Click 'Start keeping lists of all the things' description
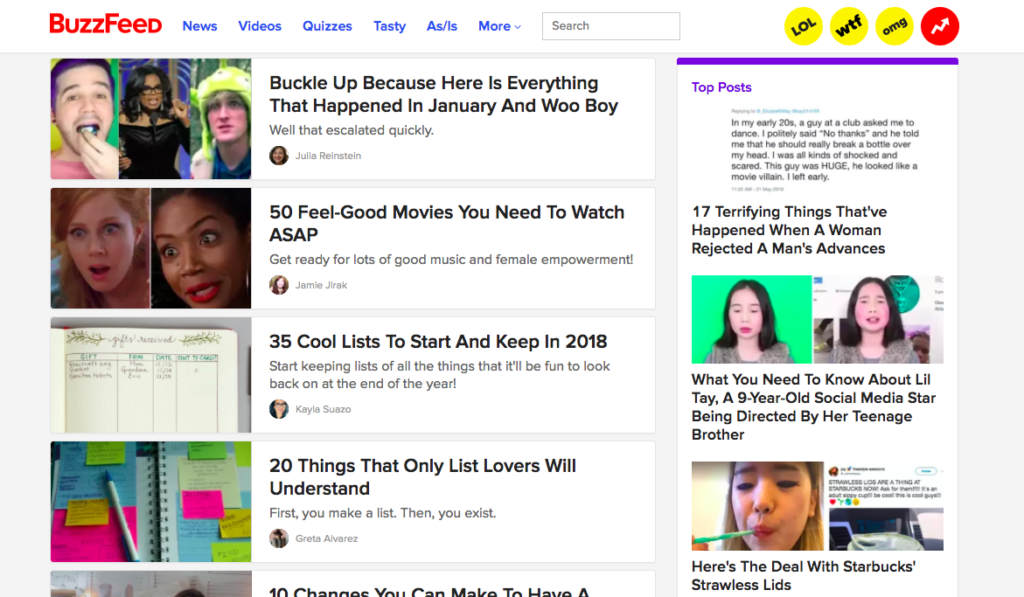Viewport: 1024px width, 597px height. tap(440, 375)
